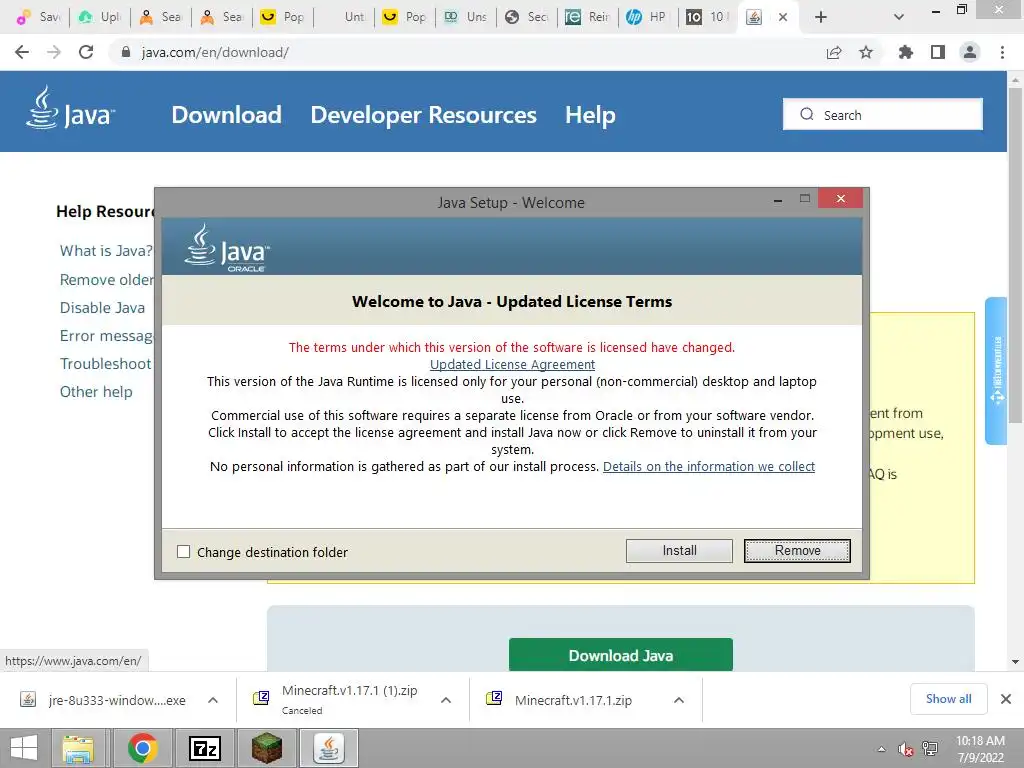Open Chrome three-dot menu

pyautogui.click(x=1002, y=52)
